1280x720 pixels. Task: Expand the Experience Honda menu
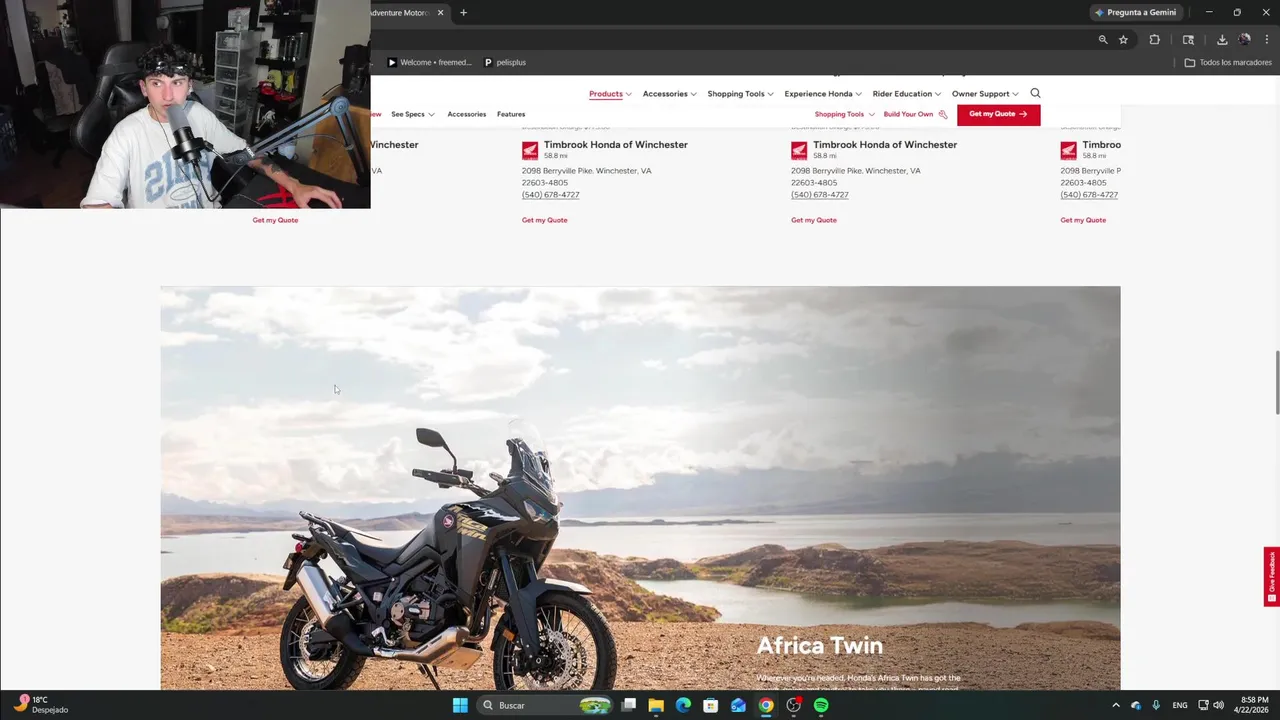coord(822,94)
